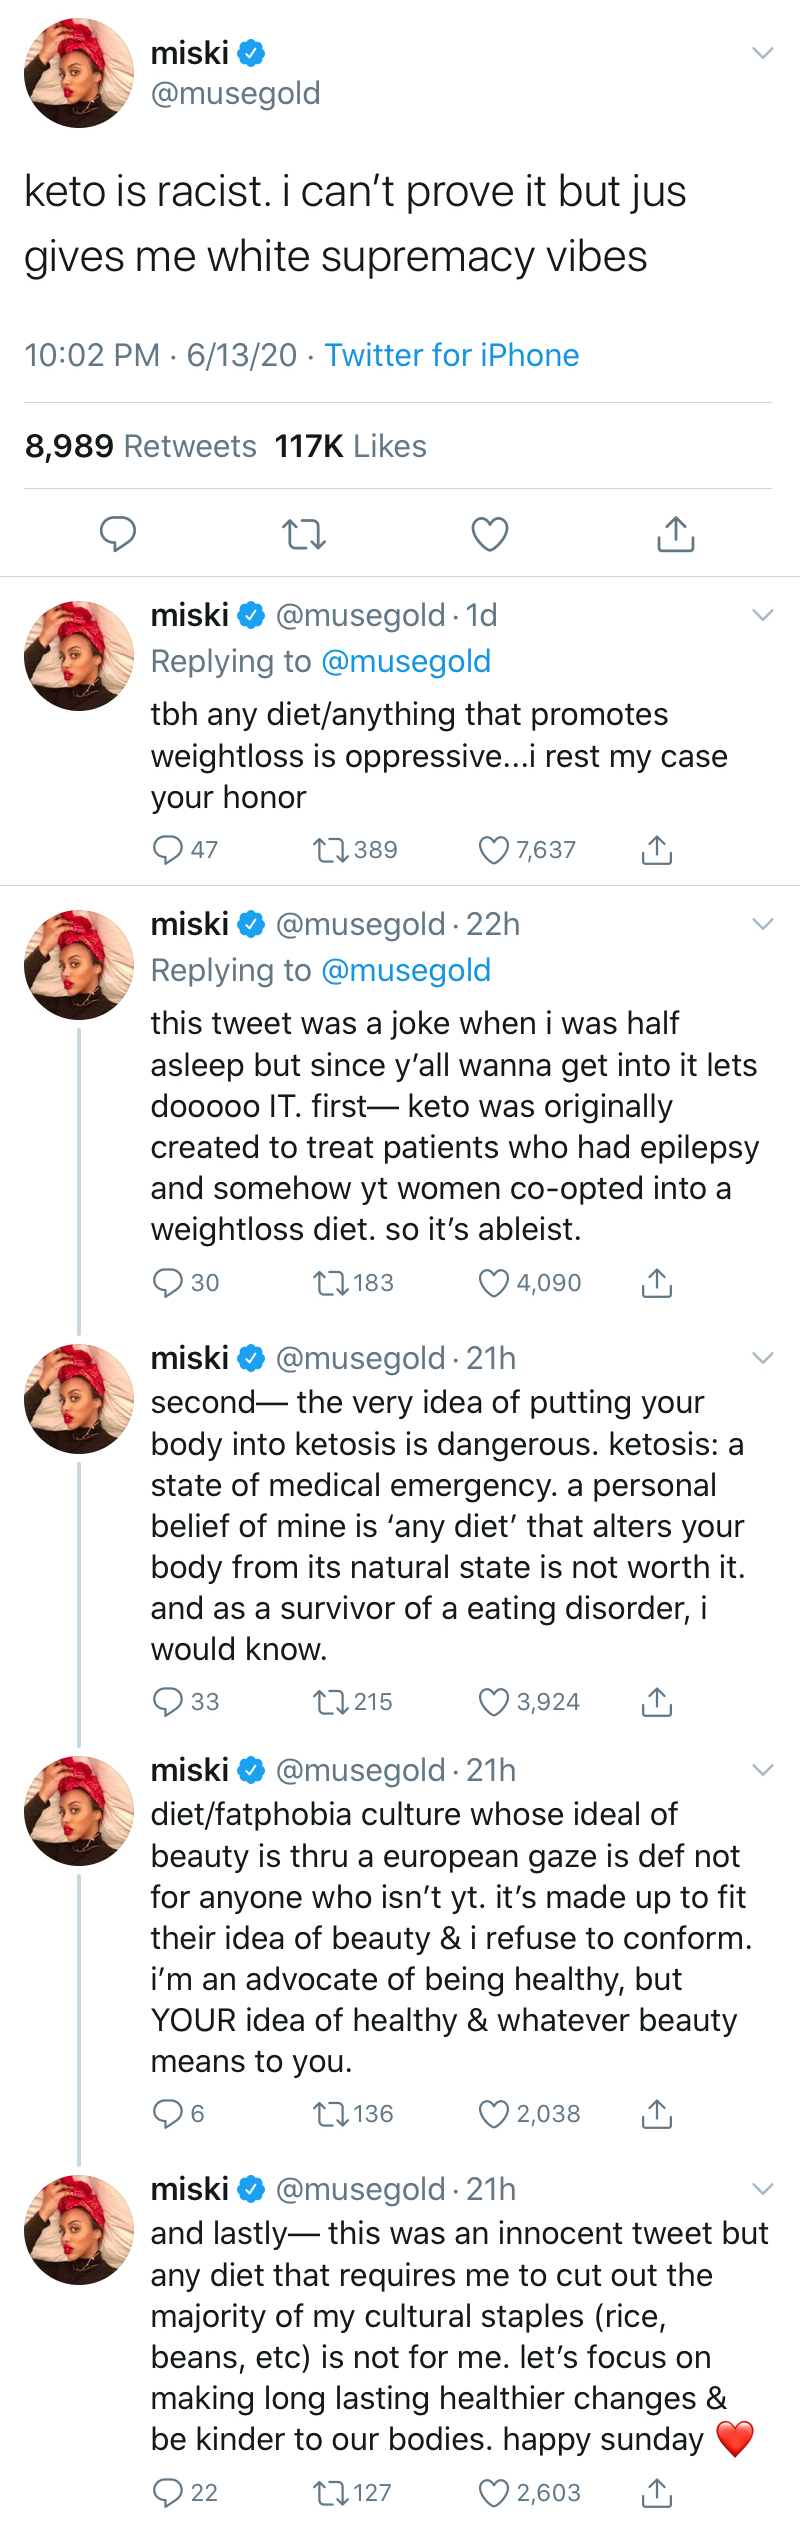Share the main tweet via share icon
This screenshot has height=2541, width=800.
point(676,534)
